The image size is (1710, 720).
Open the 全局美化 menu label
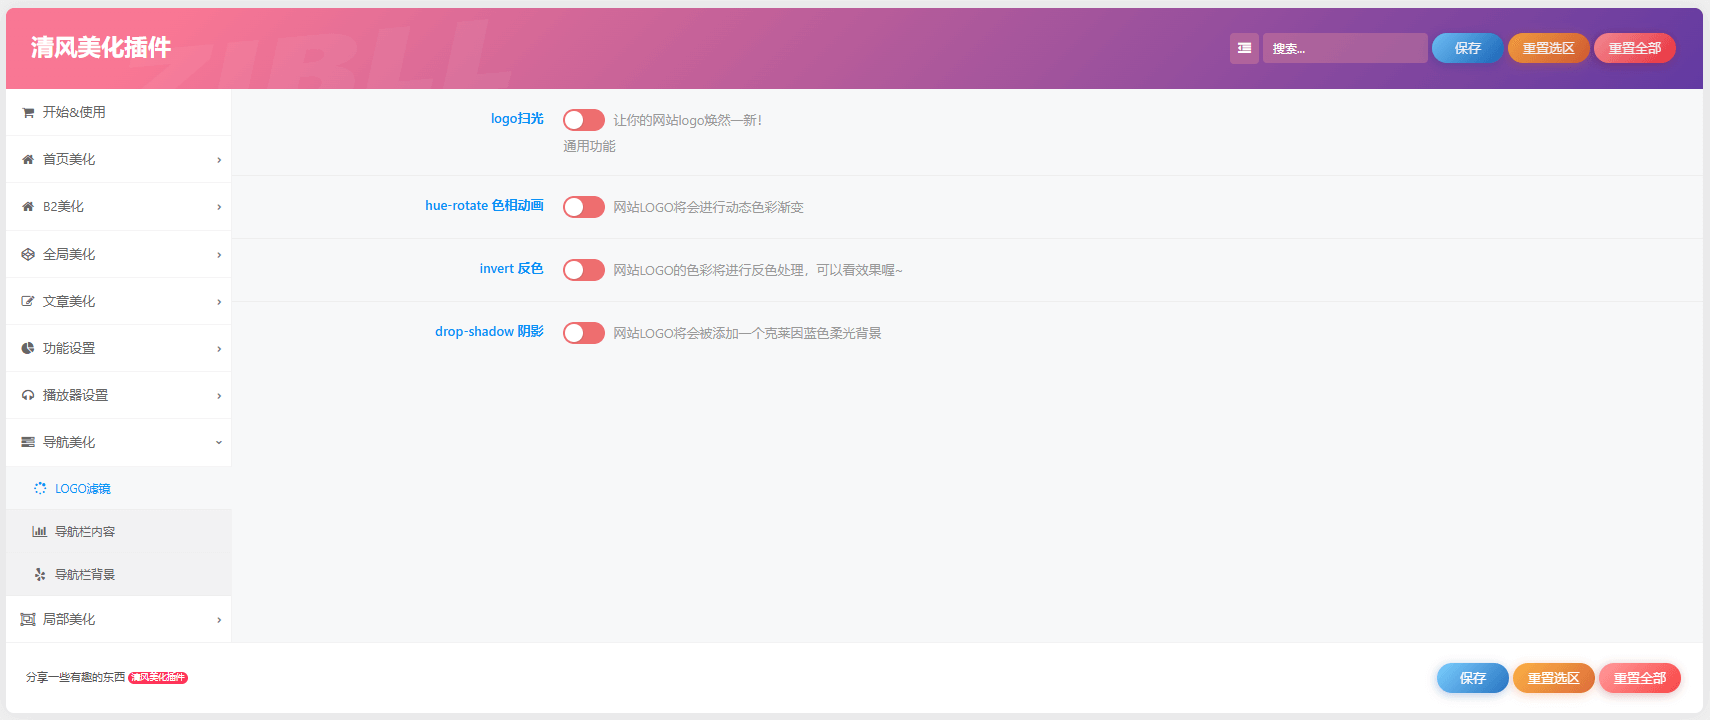[x=69, y=254]
